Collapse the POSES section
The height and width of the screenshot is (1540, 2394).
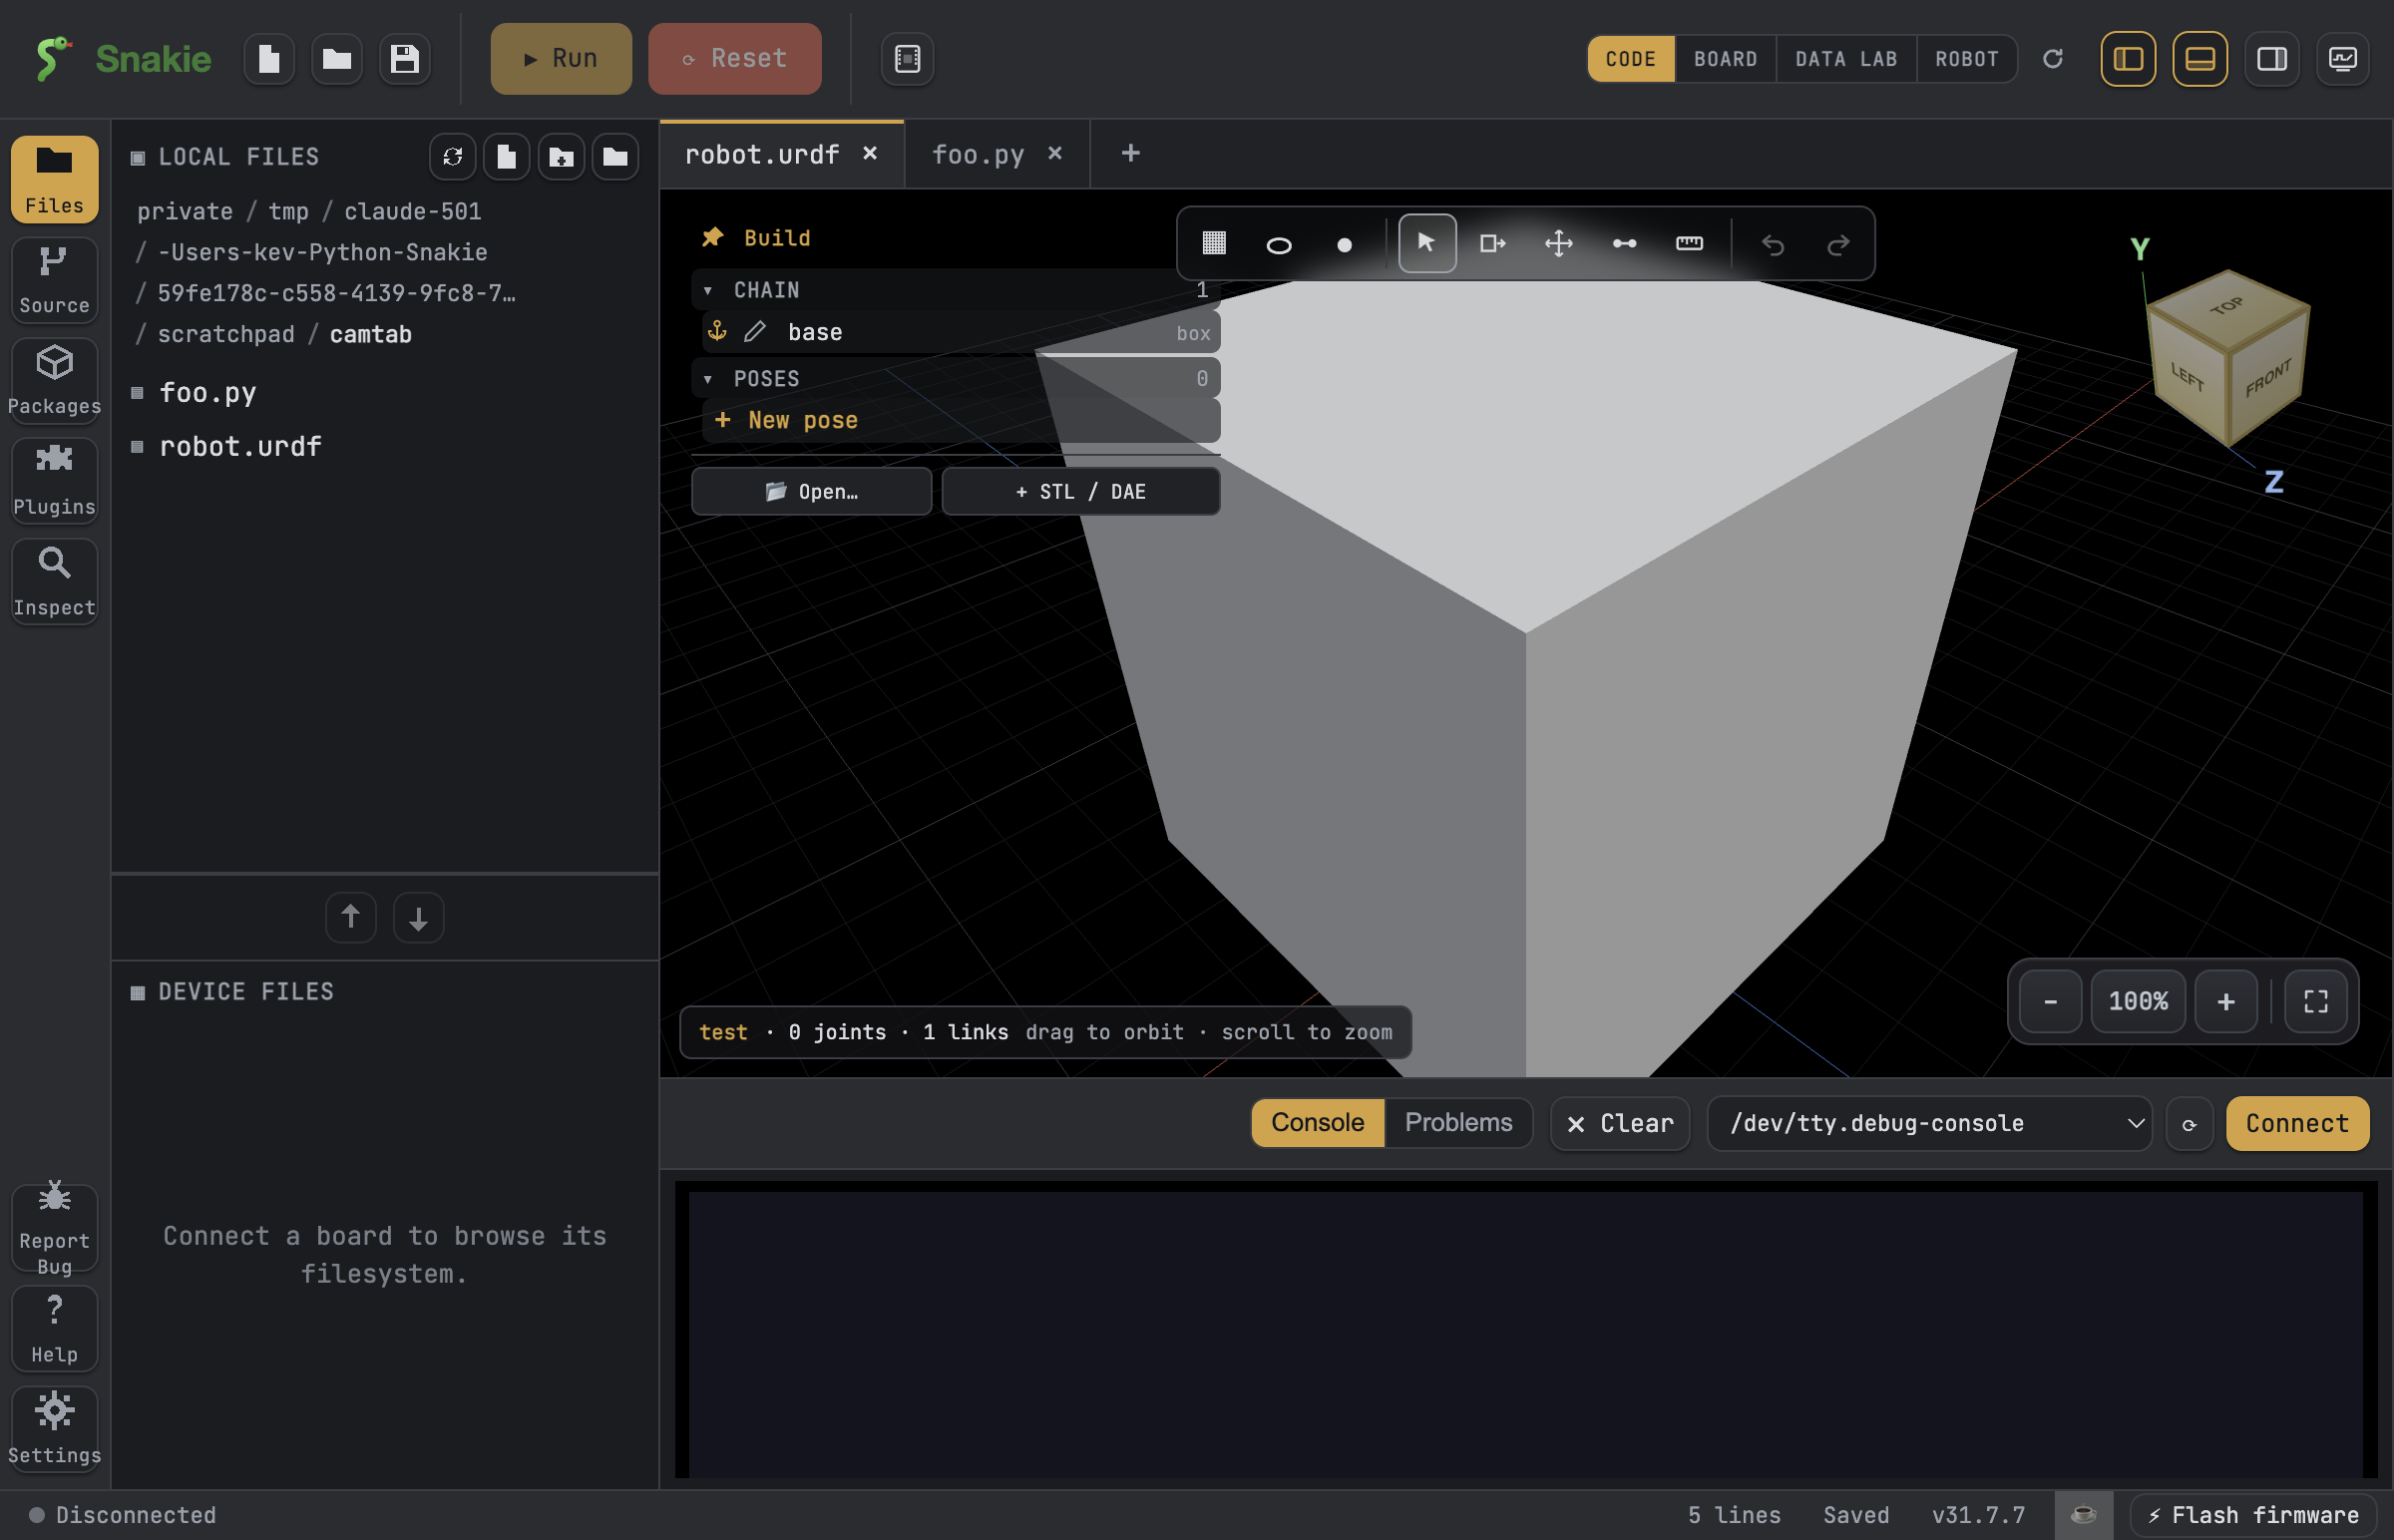point(708,379)
